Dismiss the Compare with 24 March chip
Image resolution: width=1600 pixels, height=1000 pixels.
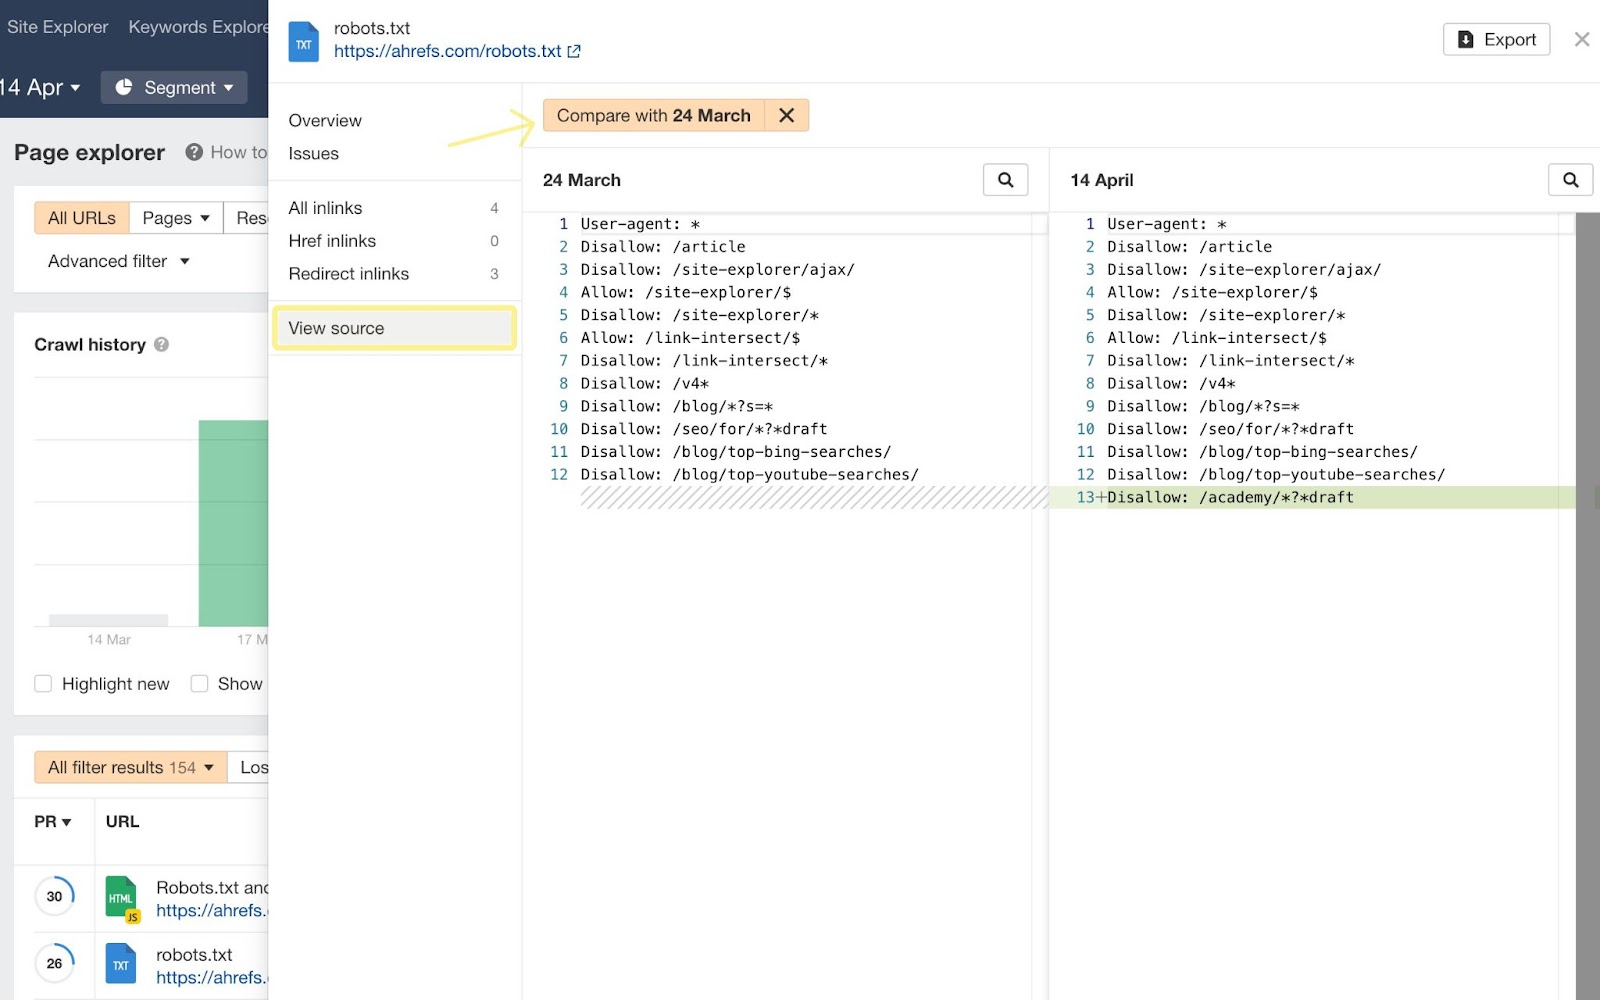[x=787, y=115]
